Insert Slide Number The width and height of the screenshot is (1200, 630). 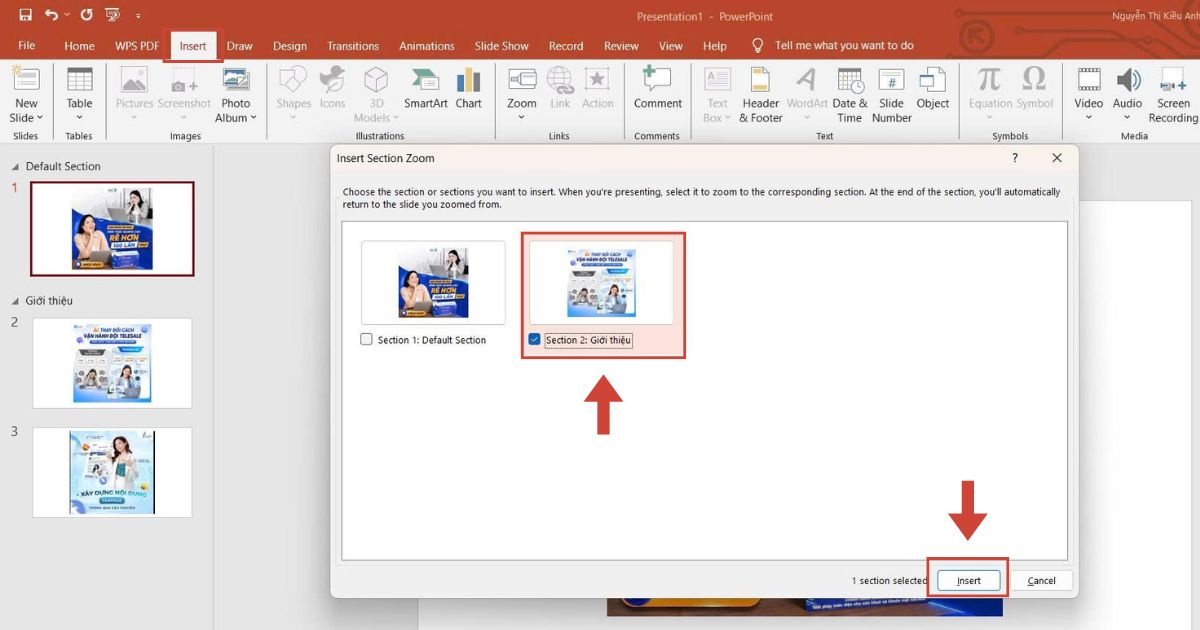891,95
